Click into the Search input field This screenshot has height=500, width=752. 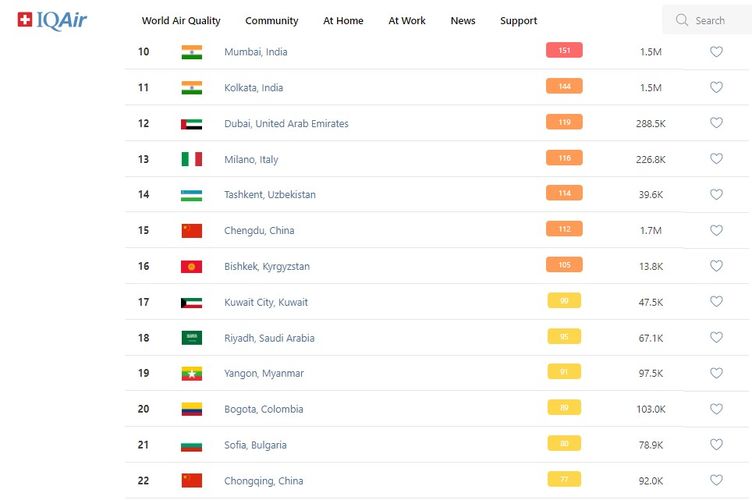(715, 20)
